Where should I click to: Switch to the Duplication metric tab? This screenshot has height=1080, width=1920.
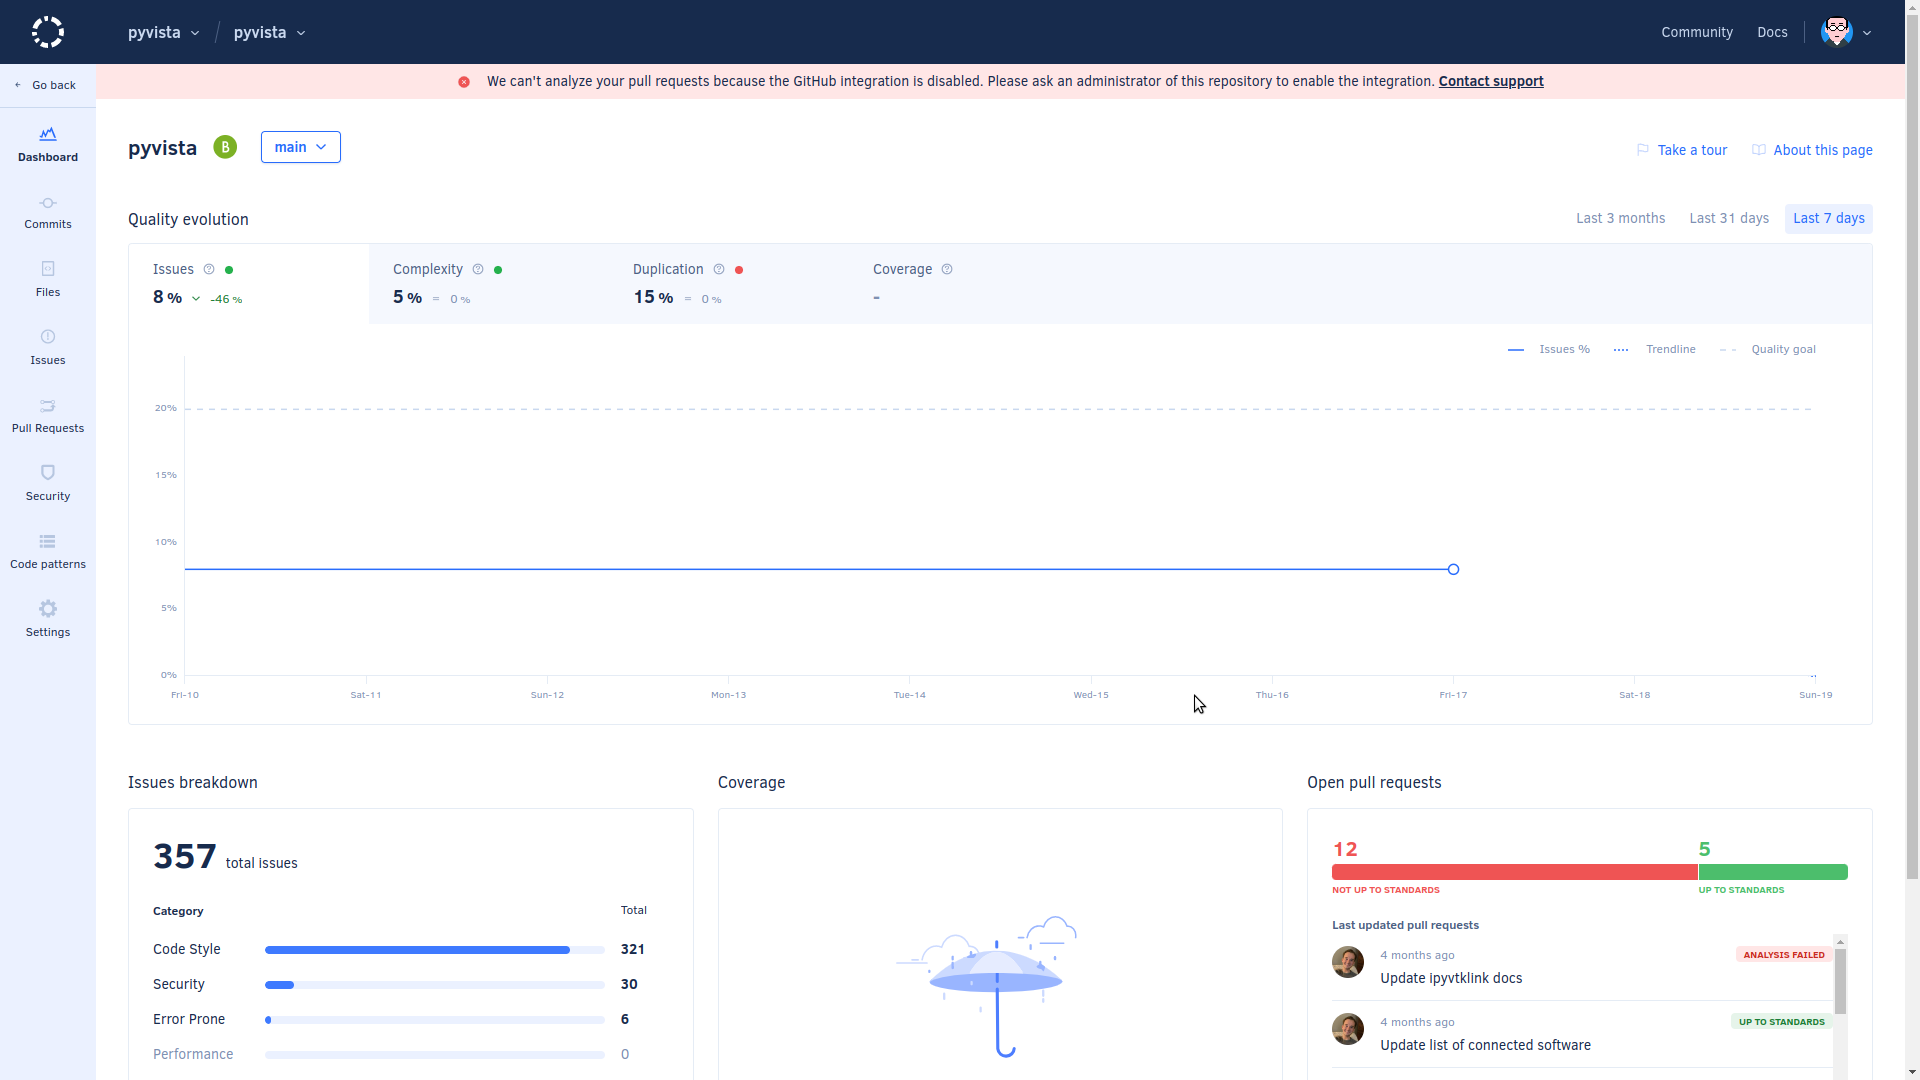point(729,284)
